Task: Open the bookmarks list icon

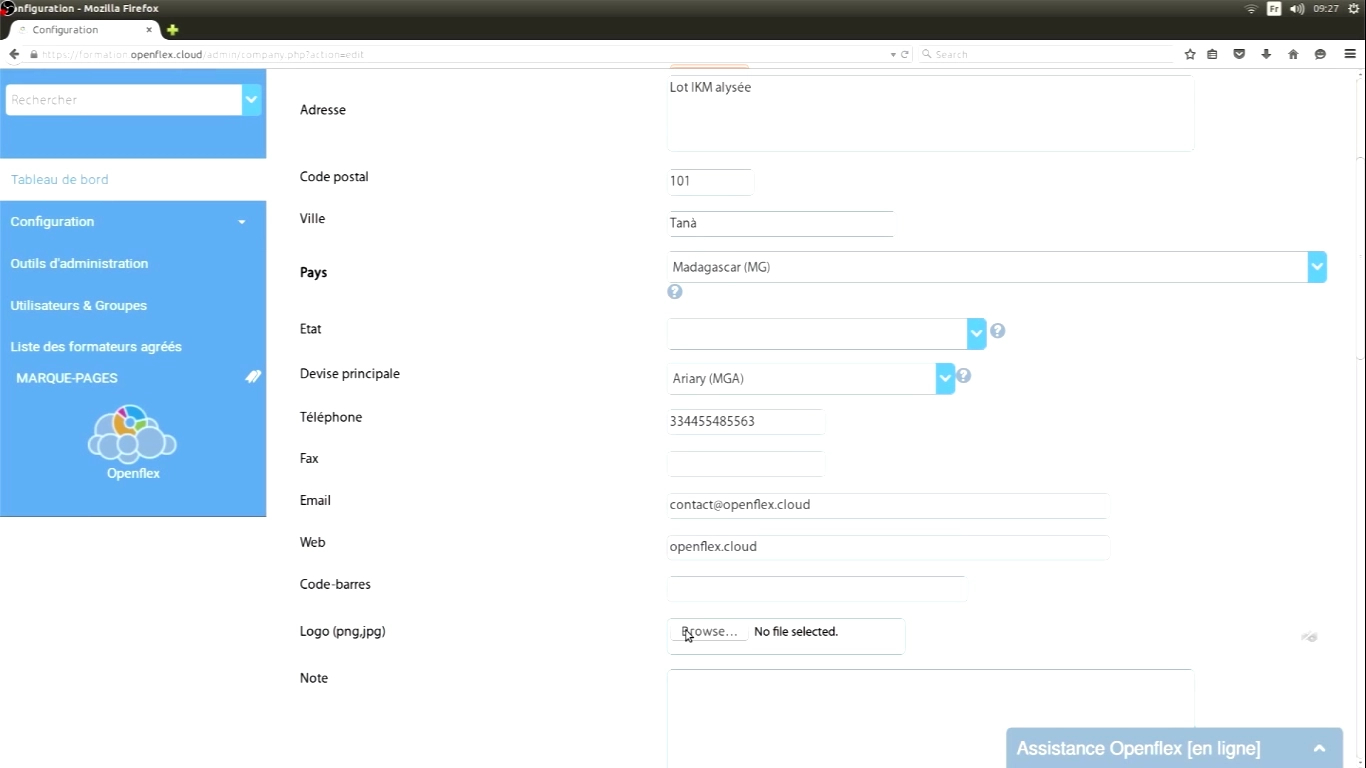Action: [x=1212, y=54]
